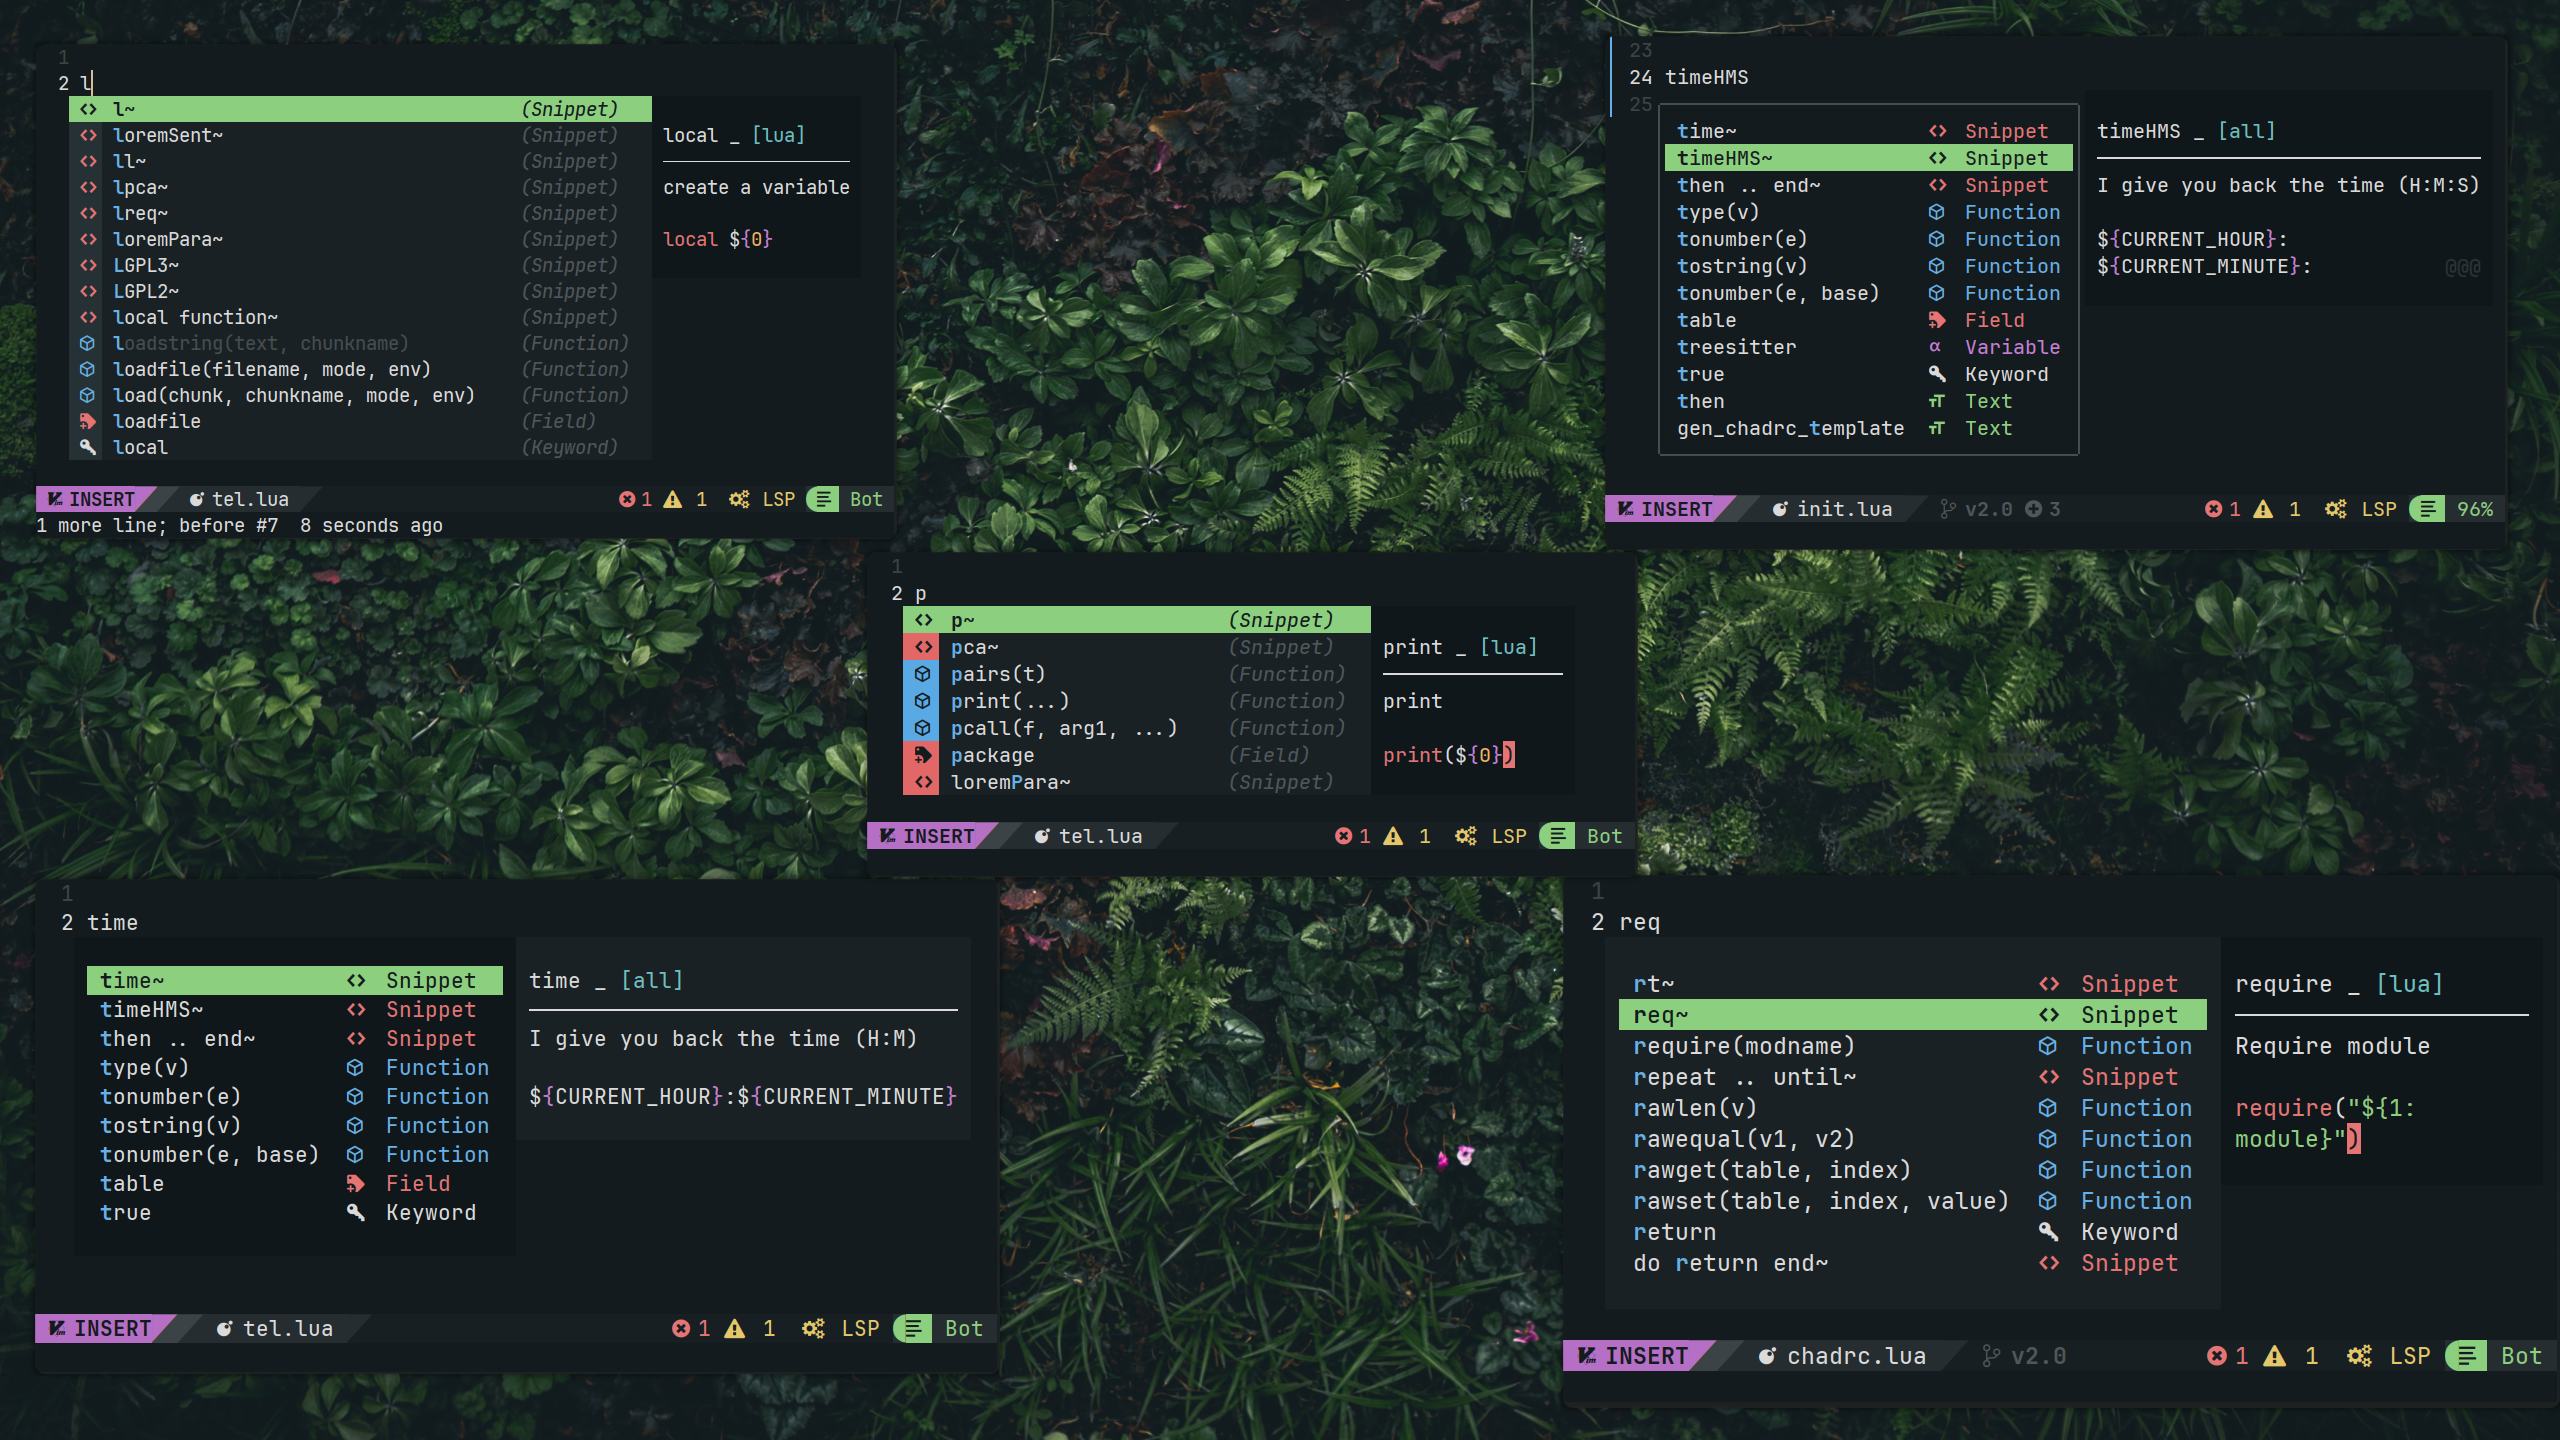Click the 'loremPara~' row in the middle window

(1136, 782)
